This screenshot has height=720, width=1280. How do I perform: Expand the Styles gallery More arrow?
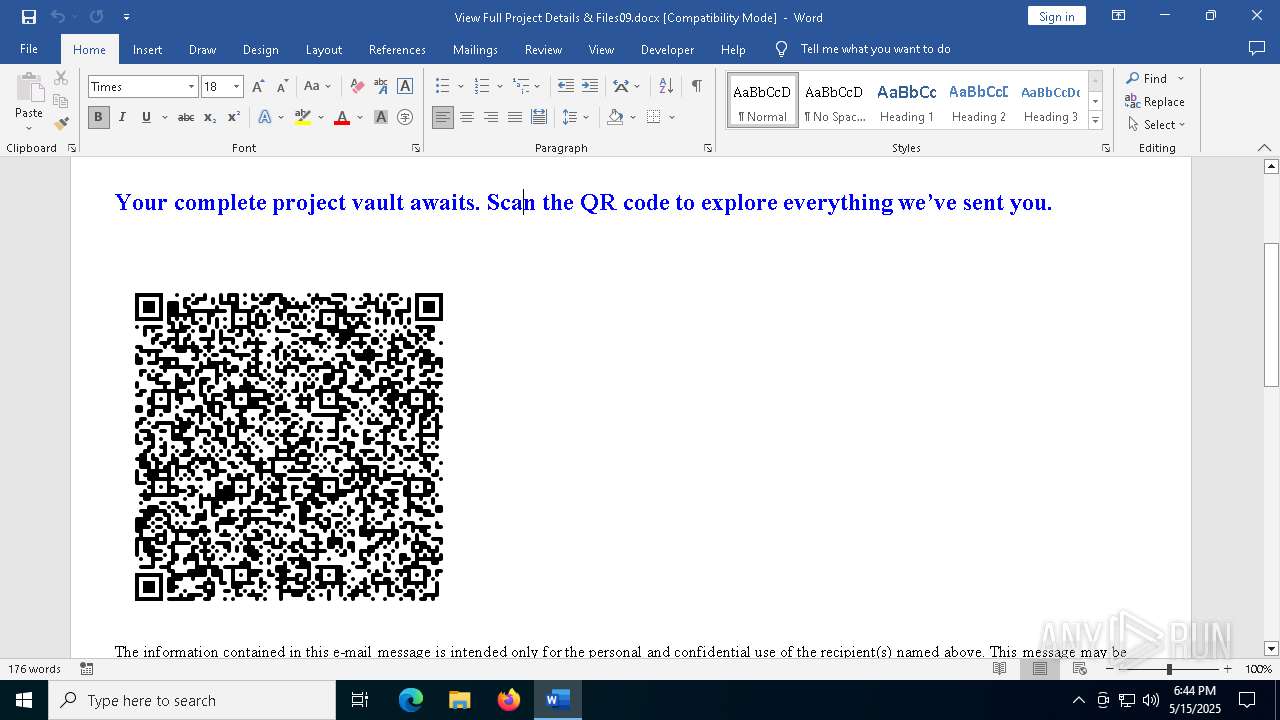[1095, 121]
